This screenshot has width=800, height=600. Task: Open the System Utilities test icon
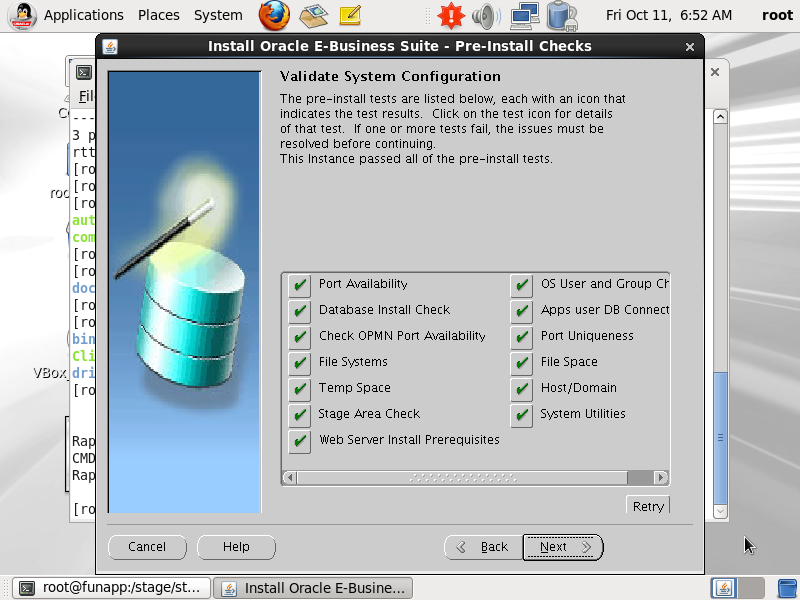(x=521, y=415)
